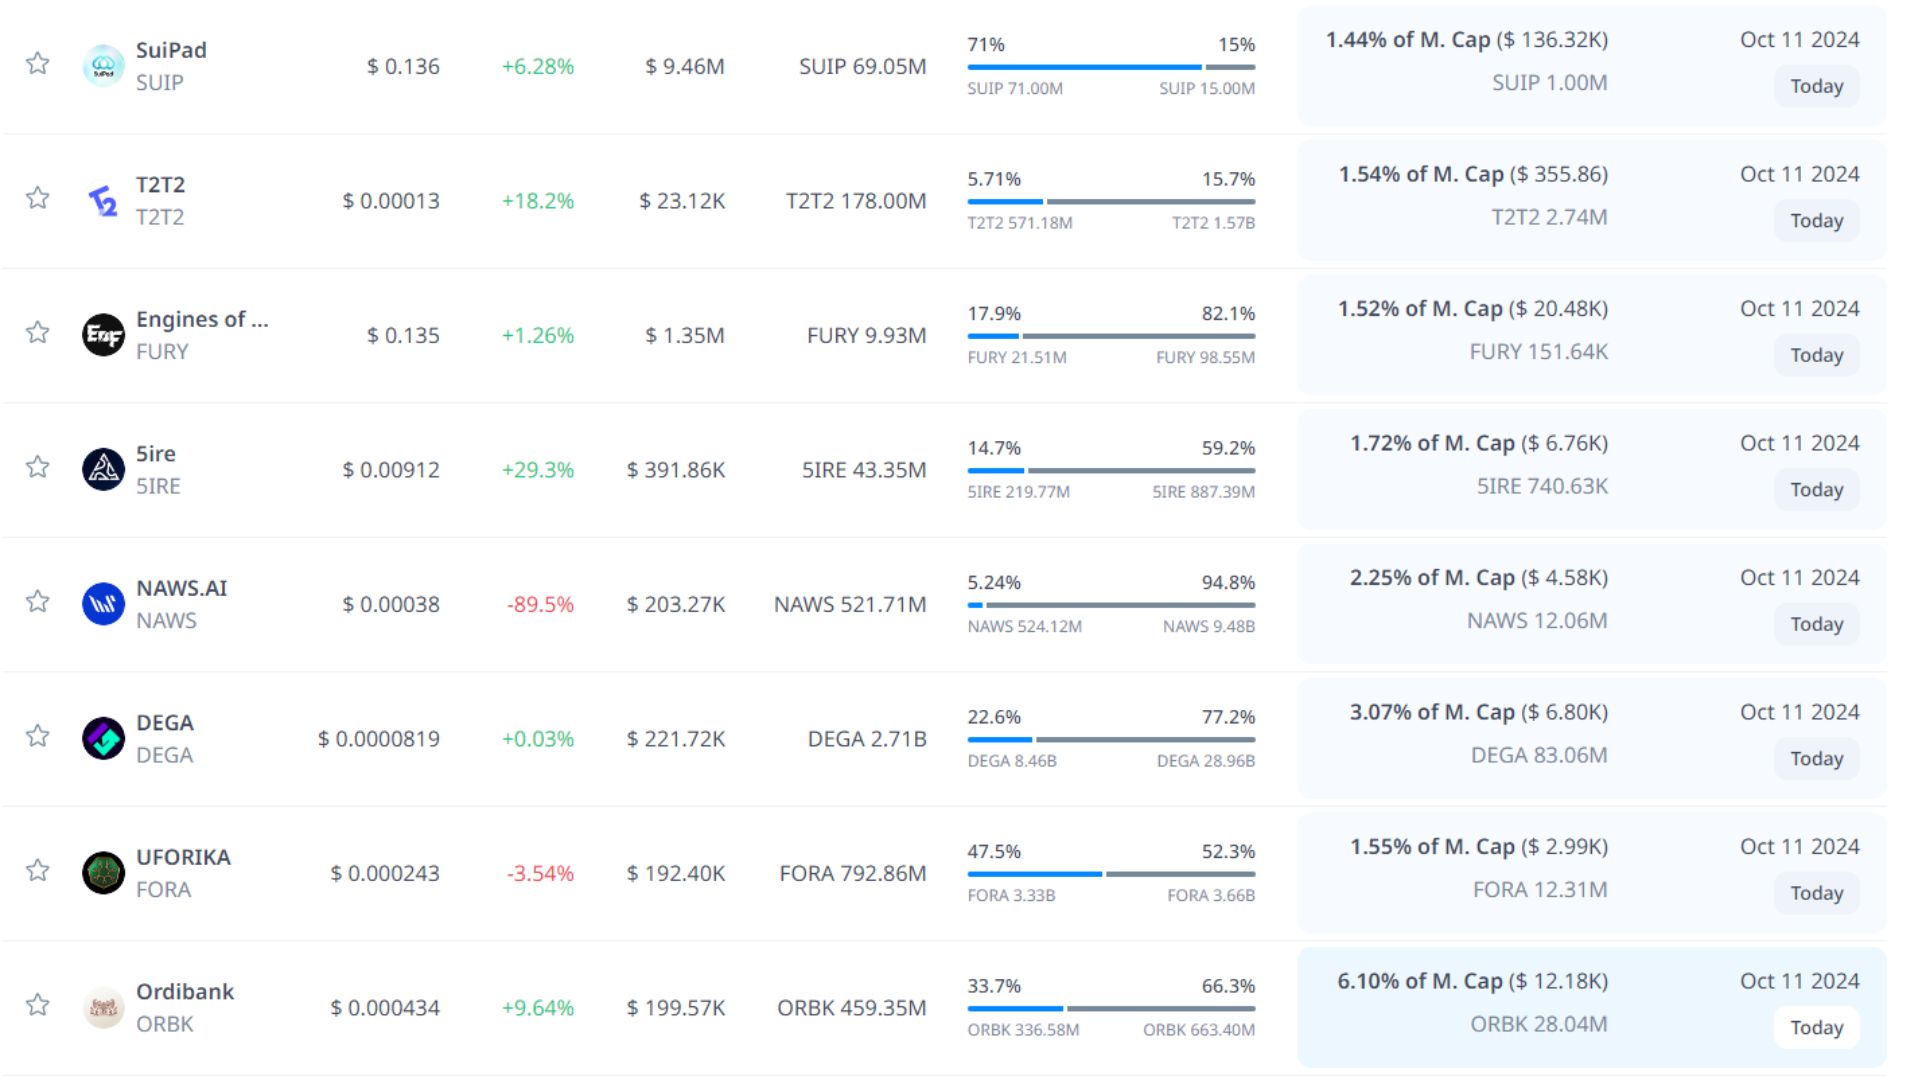Toggle the favorite star for NAWS.AI

point(38,602)
